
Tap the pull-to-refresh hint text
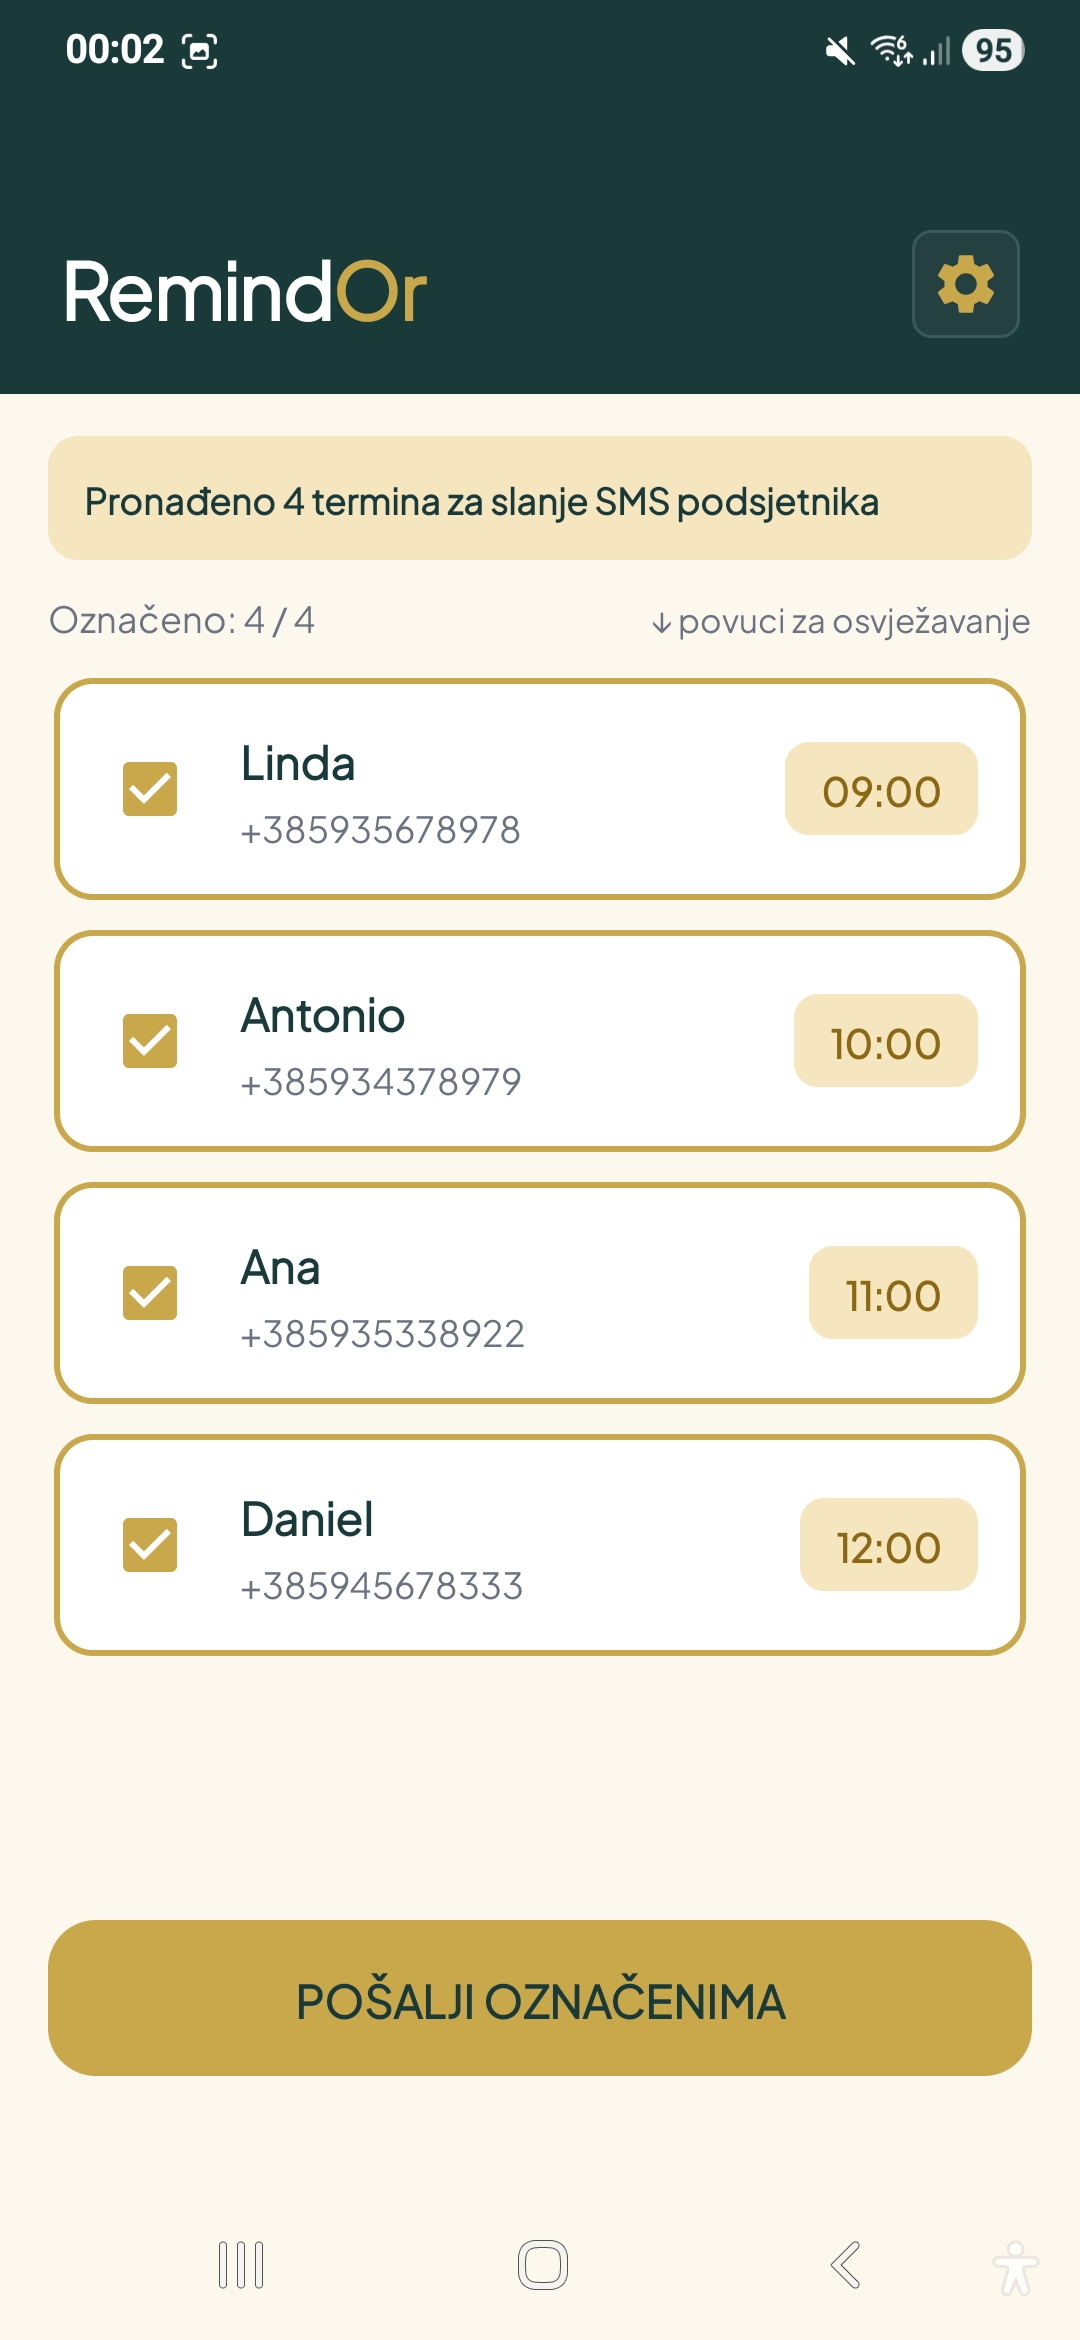pos(841,622)
